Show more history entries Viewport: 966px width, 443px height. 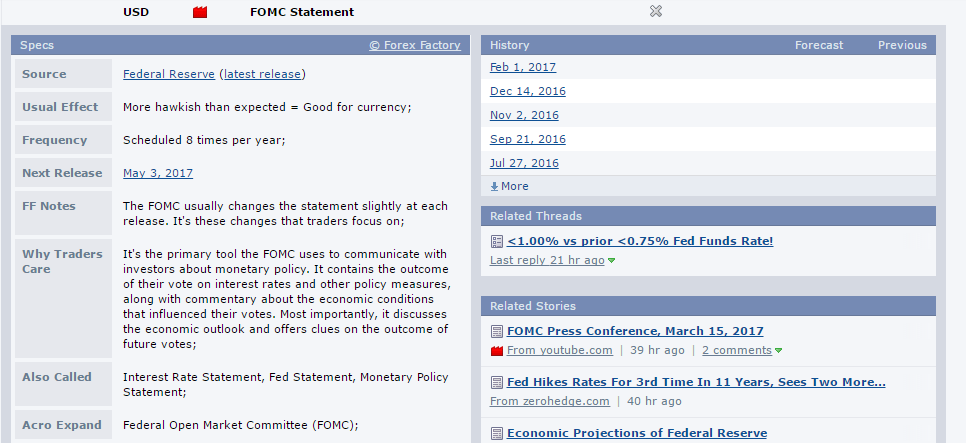point(510,186)
